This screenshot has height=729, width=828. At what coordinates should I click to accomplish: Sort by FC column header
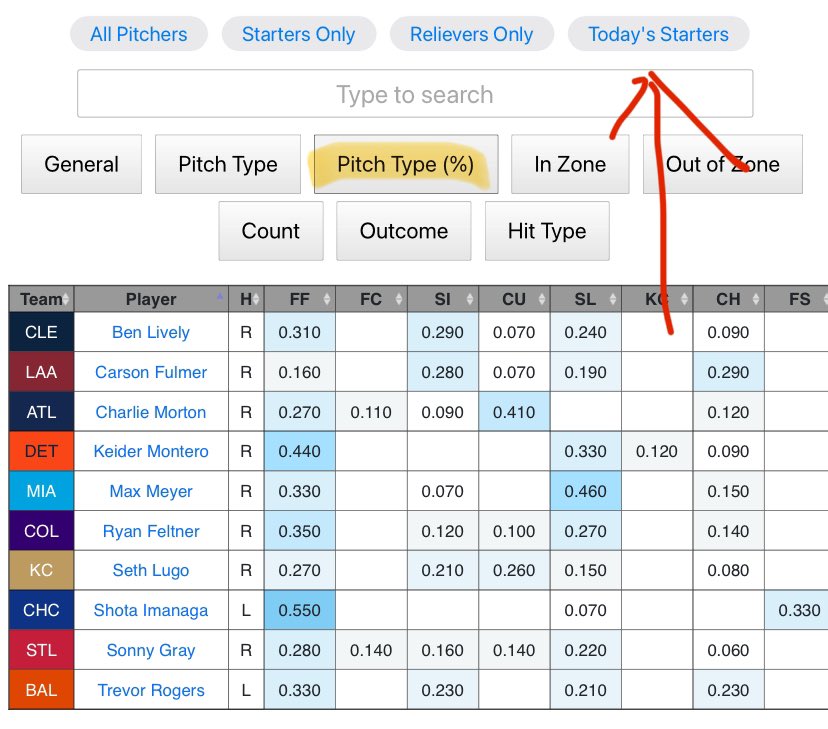[371, 299]
